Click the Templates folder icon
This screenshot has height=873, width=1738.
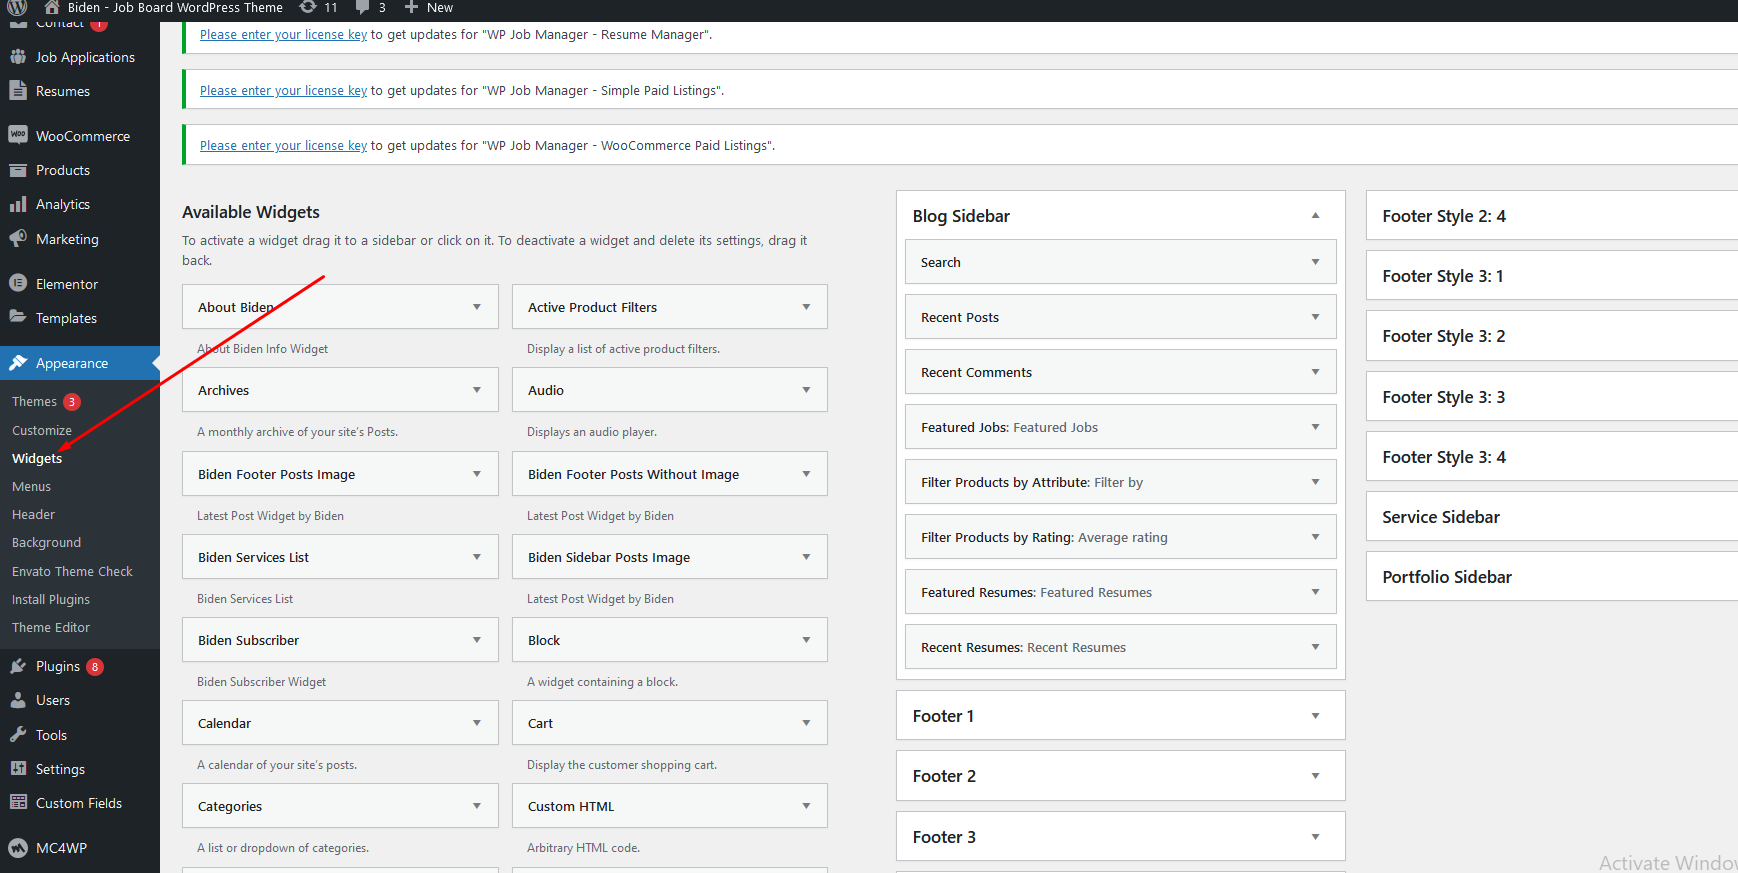click(x=18, y=317)
